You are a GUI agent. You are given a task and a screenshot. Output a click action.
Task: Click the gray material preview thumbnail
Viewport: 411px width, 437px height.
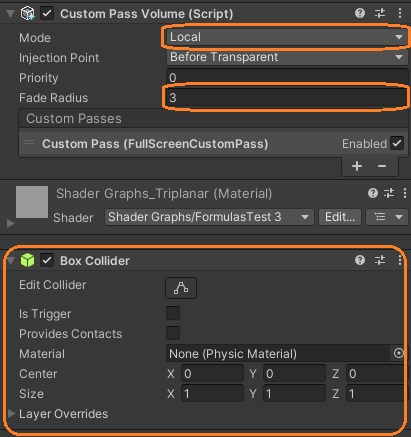tap(32, 202)
